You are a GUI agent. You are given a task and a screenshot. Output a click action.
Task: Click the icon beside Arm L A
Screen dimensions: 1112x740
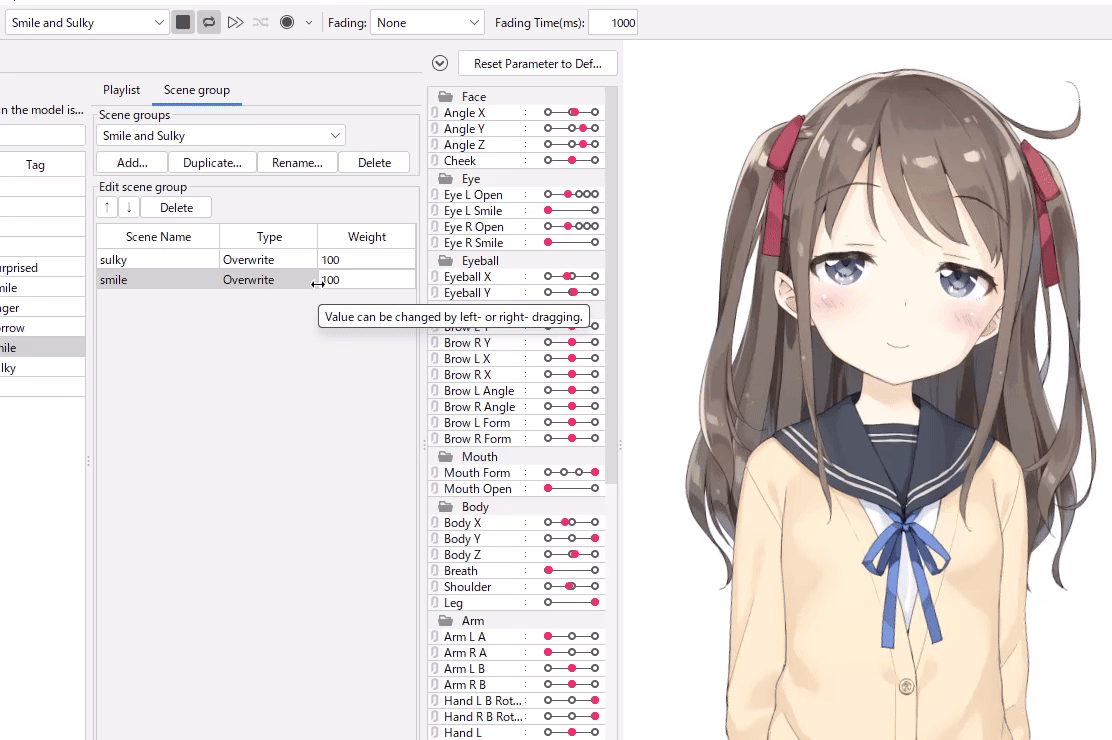tap(435, 636)
